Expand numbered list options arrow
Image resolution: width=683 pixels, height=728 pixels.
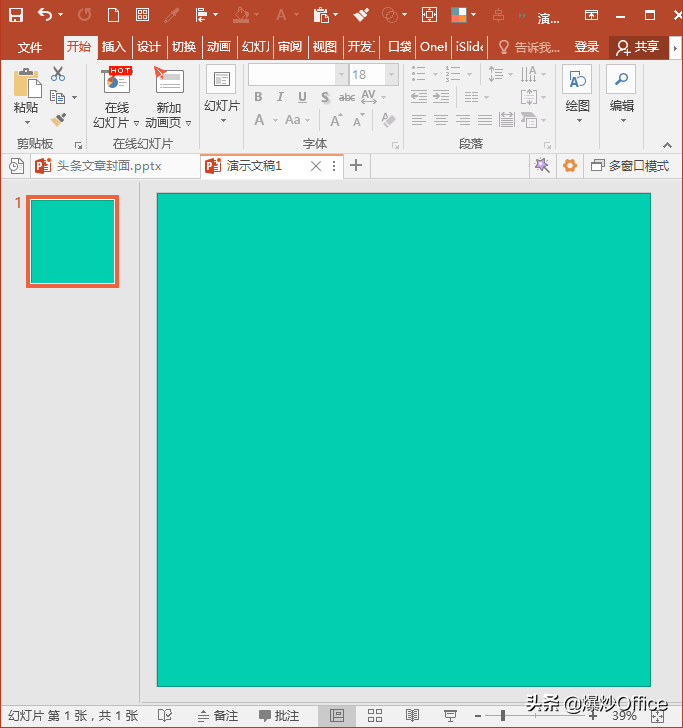click(x=469, y=74)
